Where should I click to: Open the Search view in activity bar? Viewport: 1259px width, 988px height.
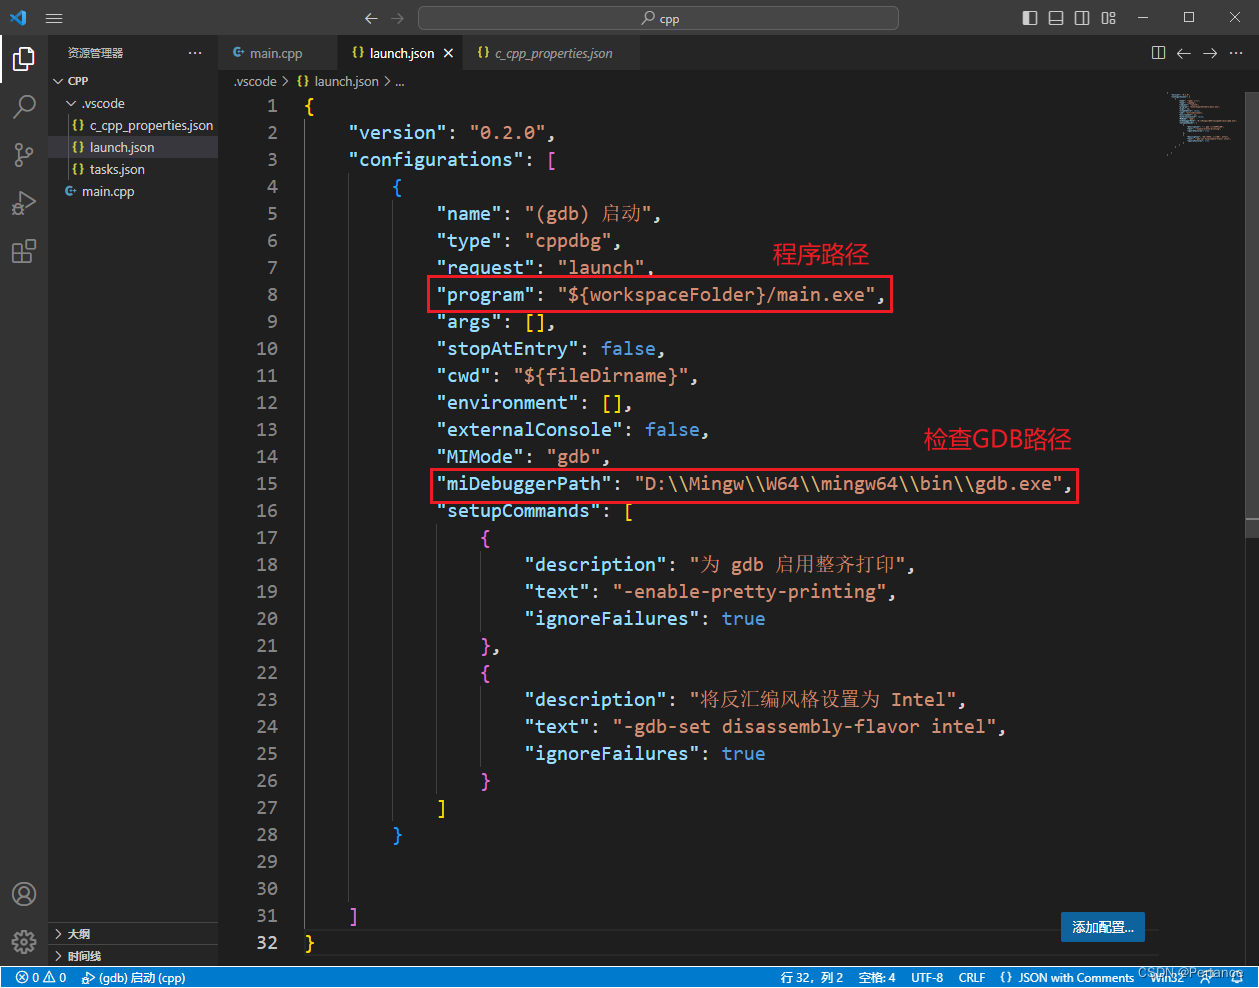point(24,107)
